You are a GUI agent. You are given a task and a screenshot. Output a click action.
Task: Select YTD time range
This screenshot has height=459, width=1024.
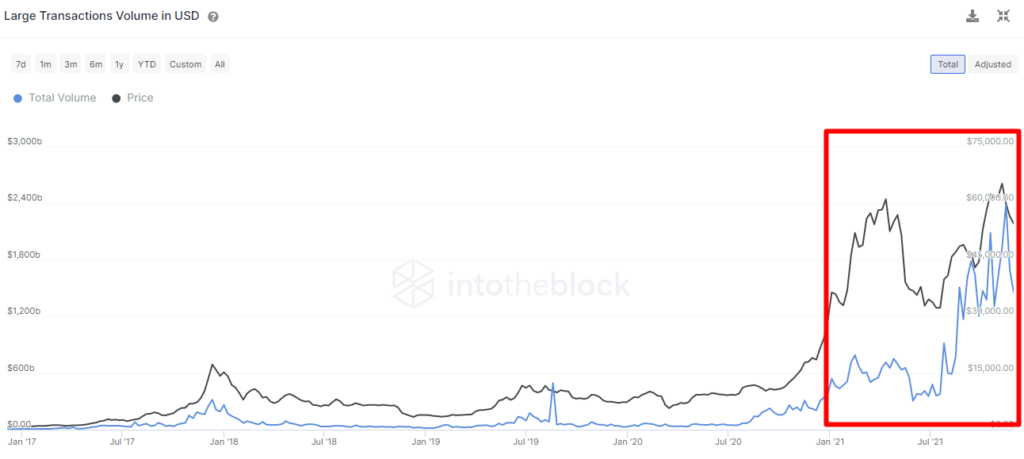tap(146, 64)
